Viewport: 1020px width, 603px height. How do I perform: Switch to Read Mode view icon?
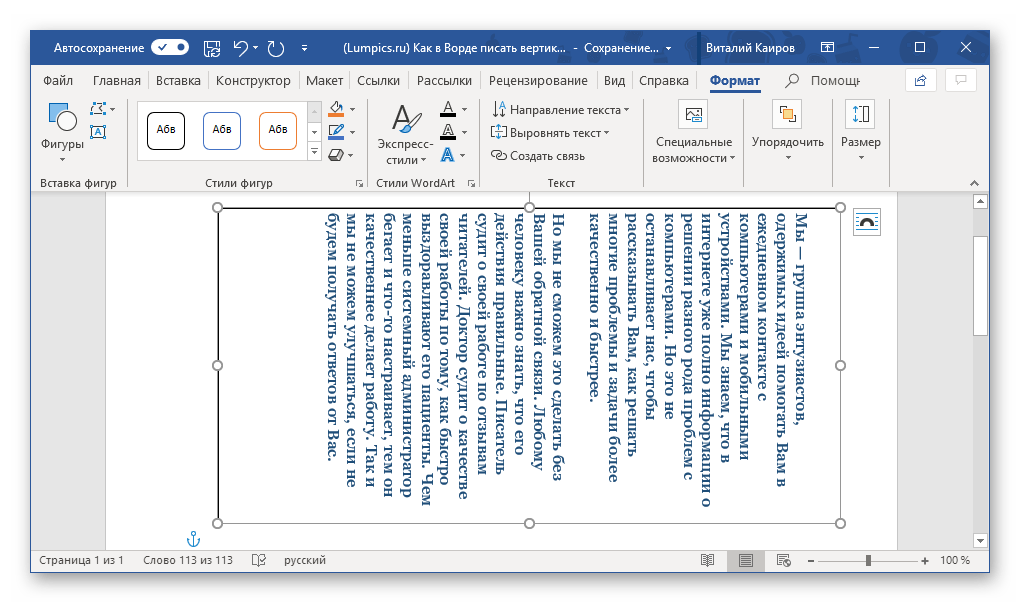click(x=707, y=560)
